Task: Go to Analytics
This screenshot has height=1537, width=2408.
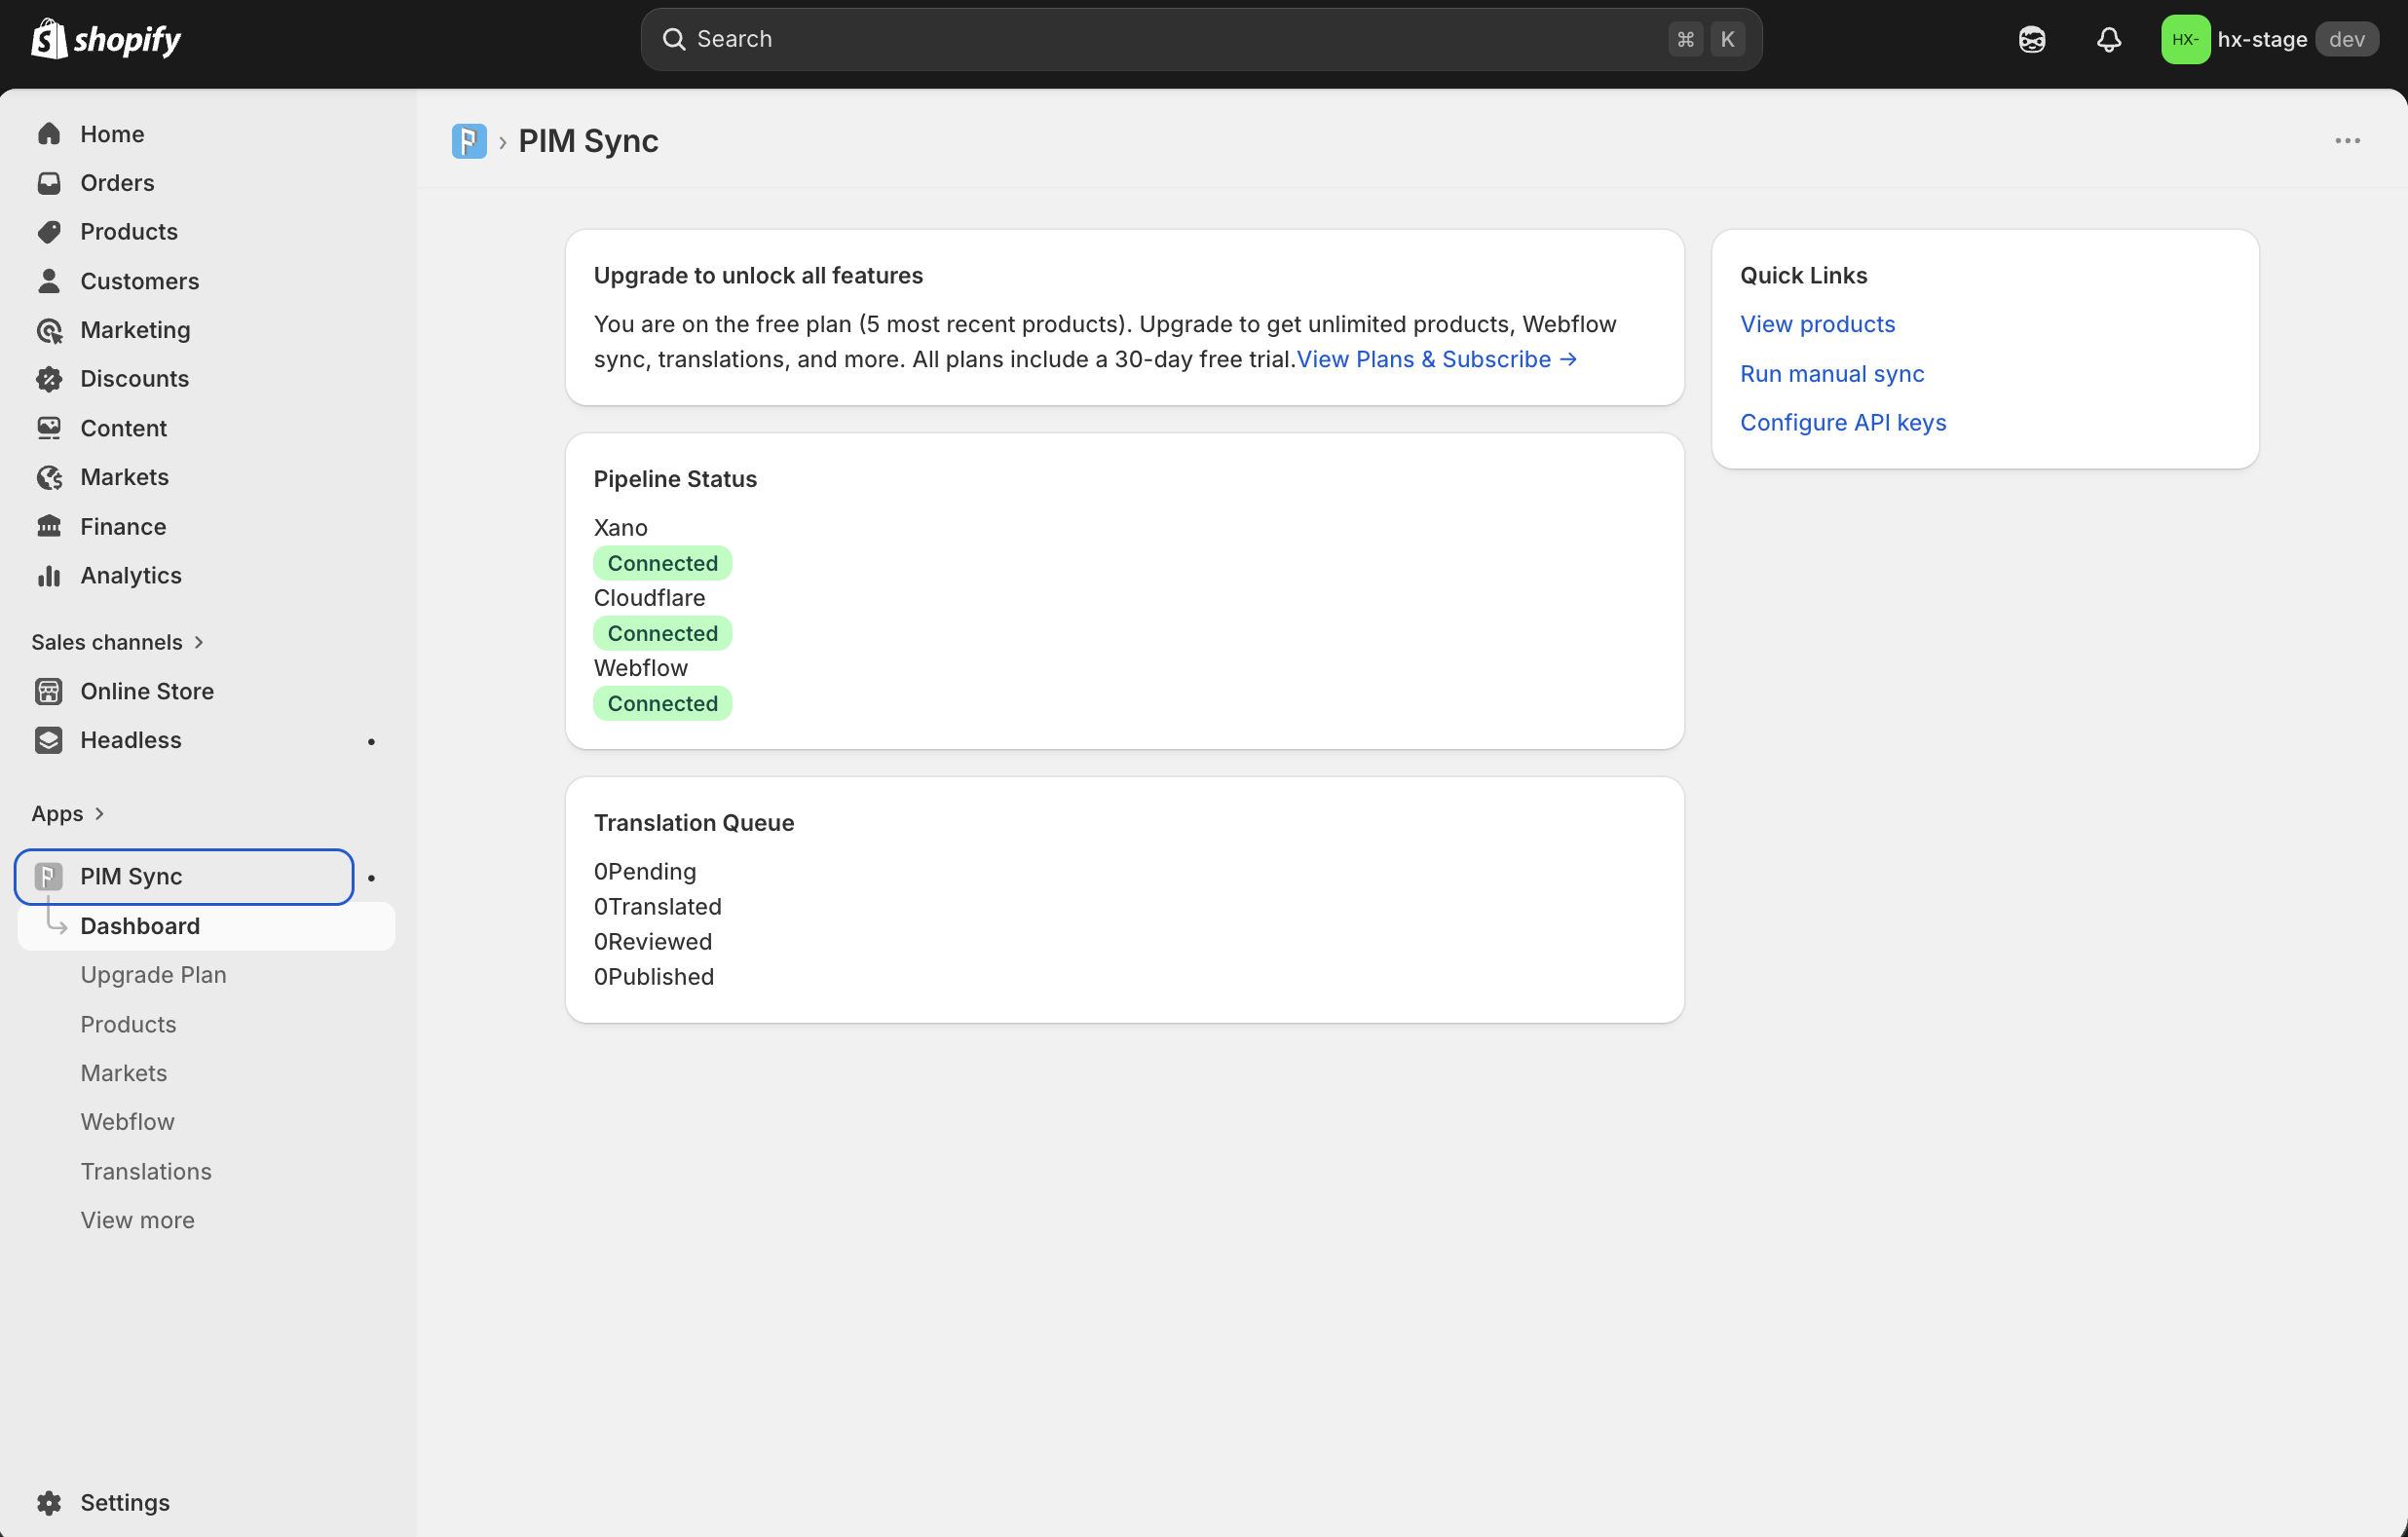Action: tap(206, 576)
